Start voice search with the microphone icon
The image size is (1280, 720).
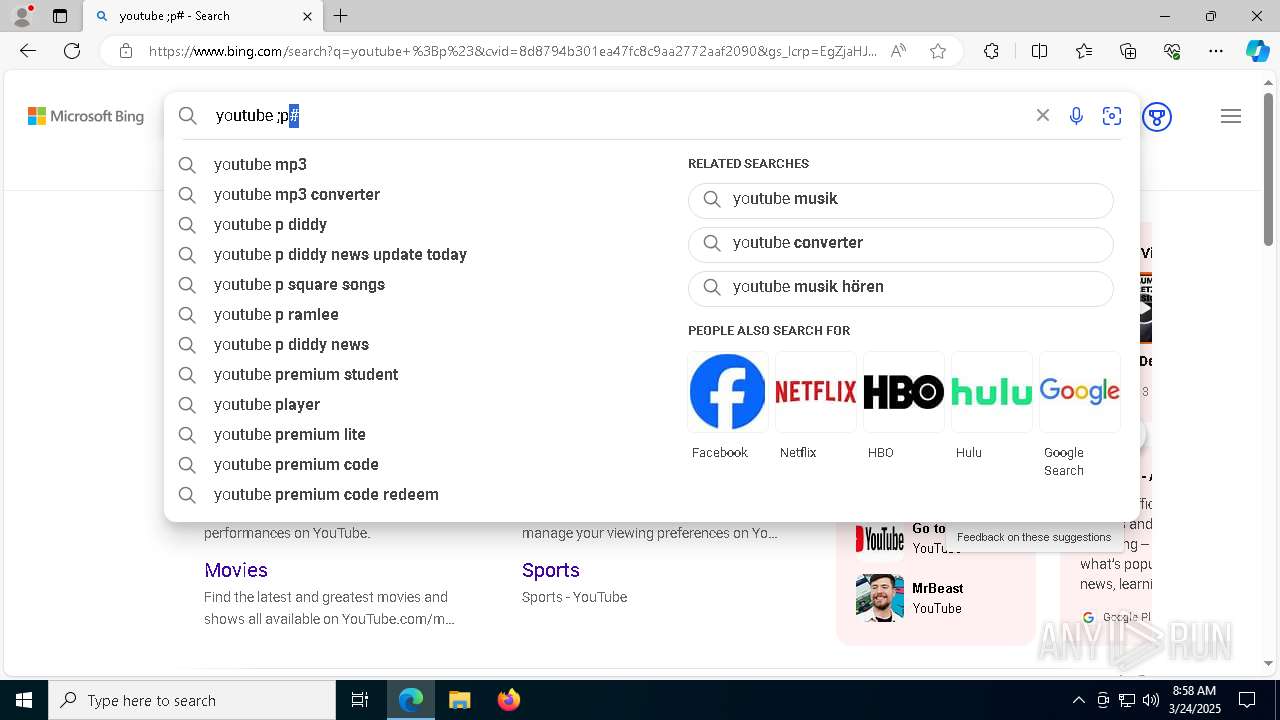click(1076, 116)
